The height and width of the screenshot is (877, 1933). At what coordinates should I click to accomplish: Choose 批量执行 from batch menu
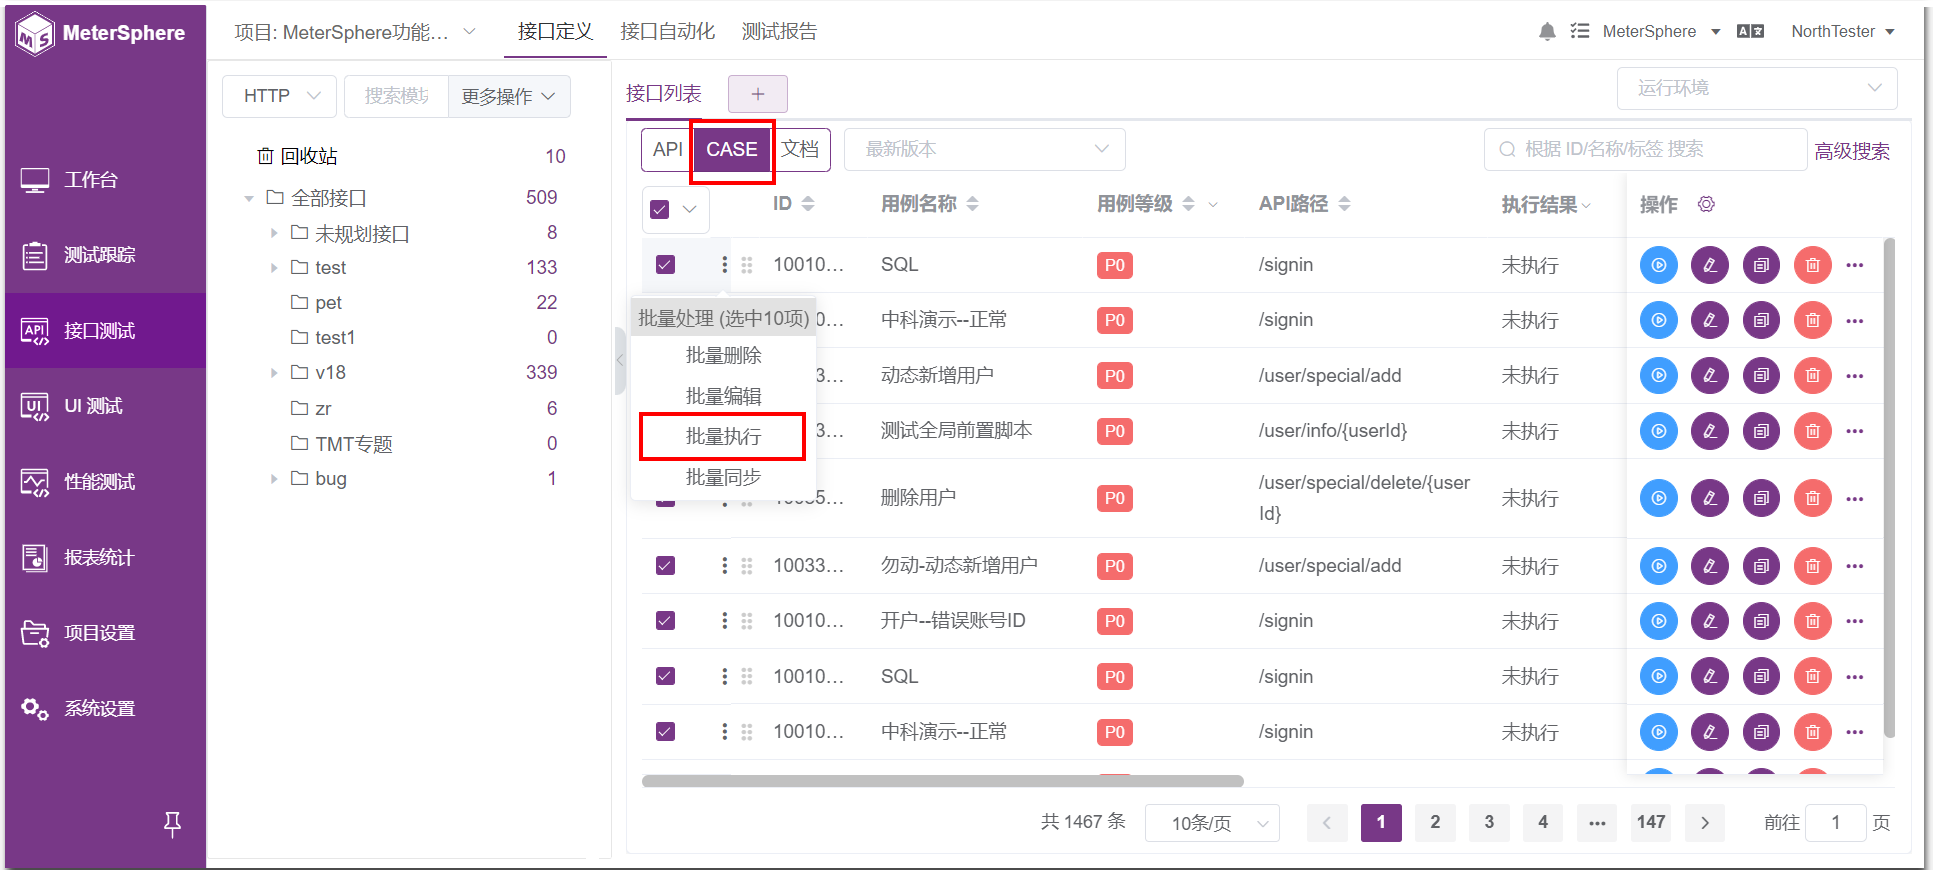tap(723, 437)
